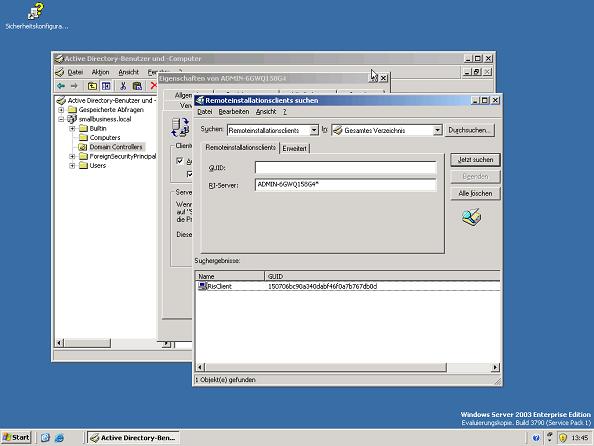The image size is (594, 446).
Task: Click the Alle löschen button
Action: (x=475, y=193)
